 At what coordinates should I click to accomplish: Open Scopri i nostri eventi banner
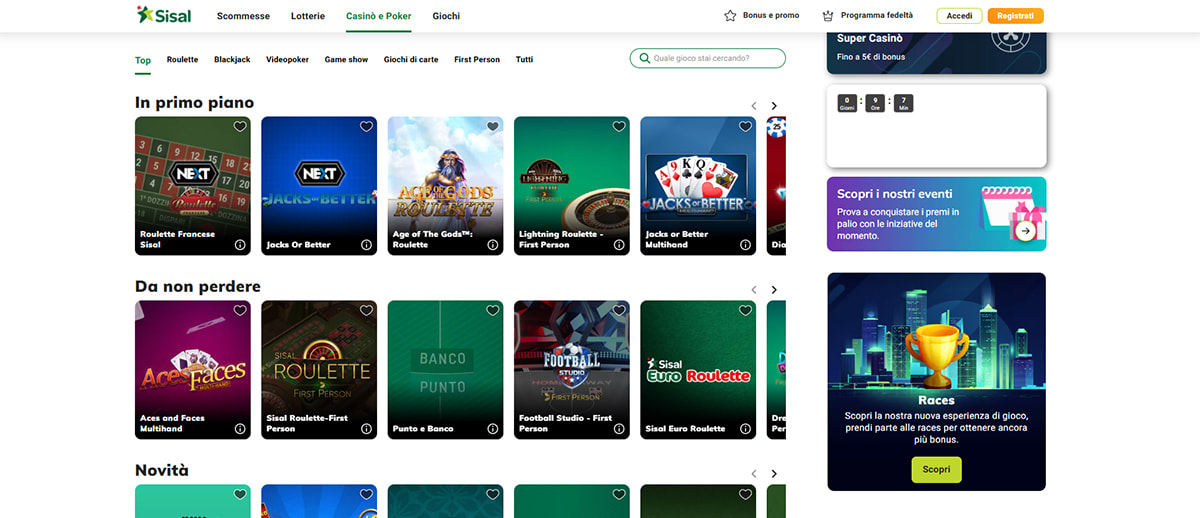coord(937,214)
